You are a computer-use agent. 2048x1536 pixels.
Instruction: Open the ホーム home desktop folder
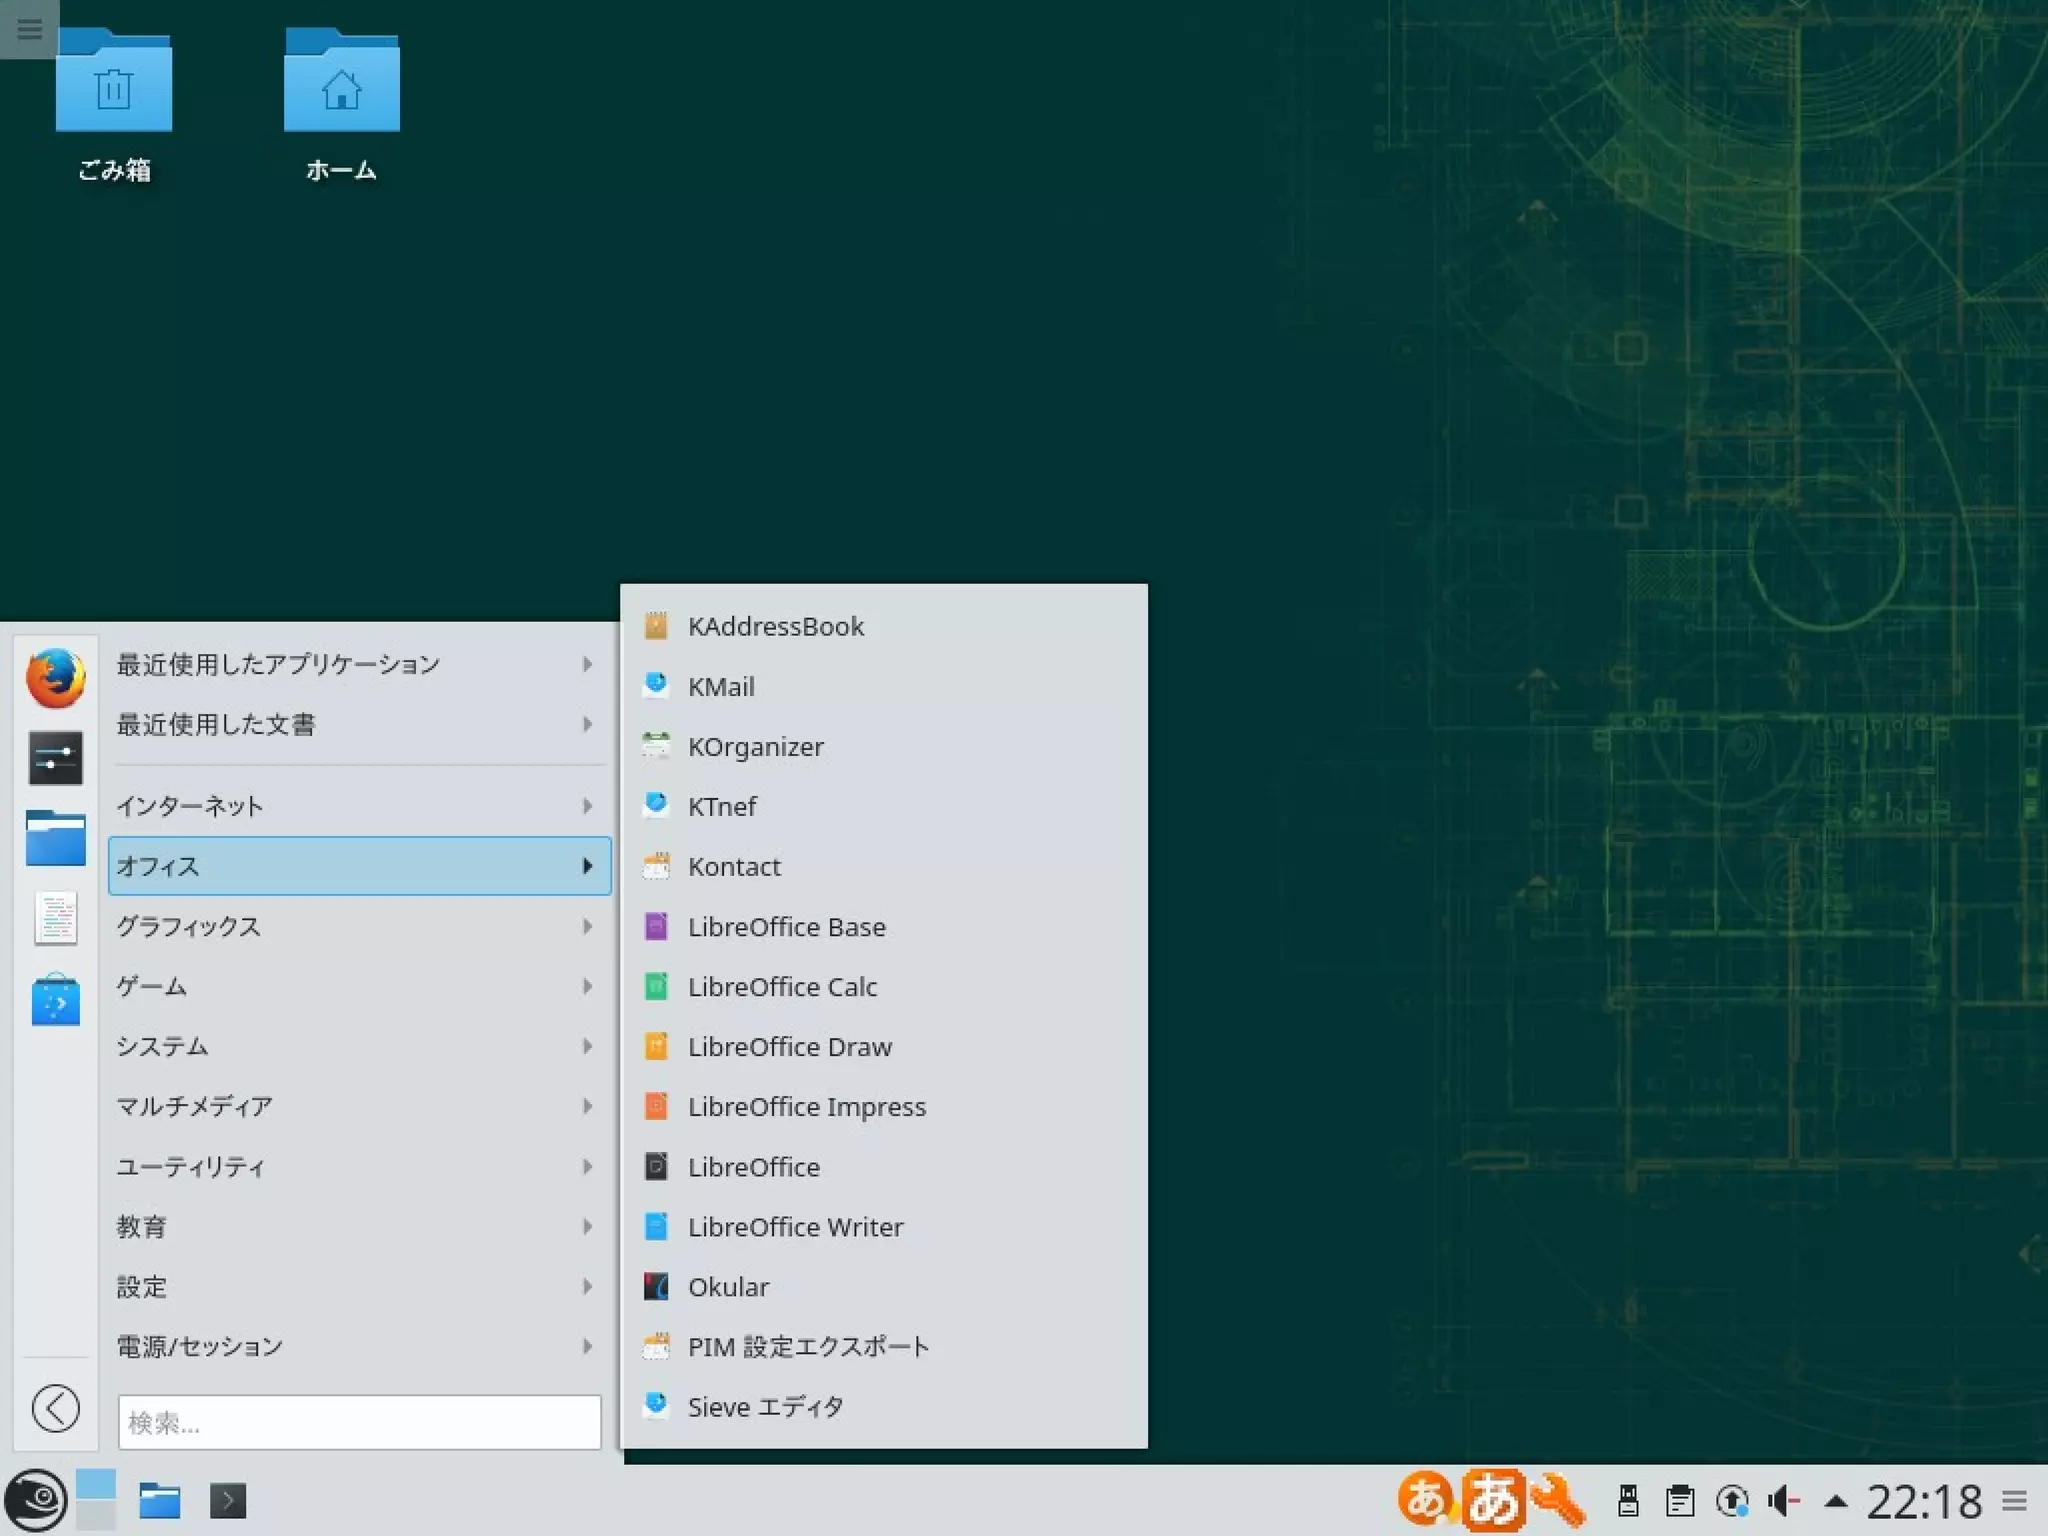tap(341, 105)
